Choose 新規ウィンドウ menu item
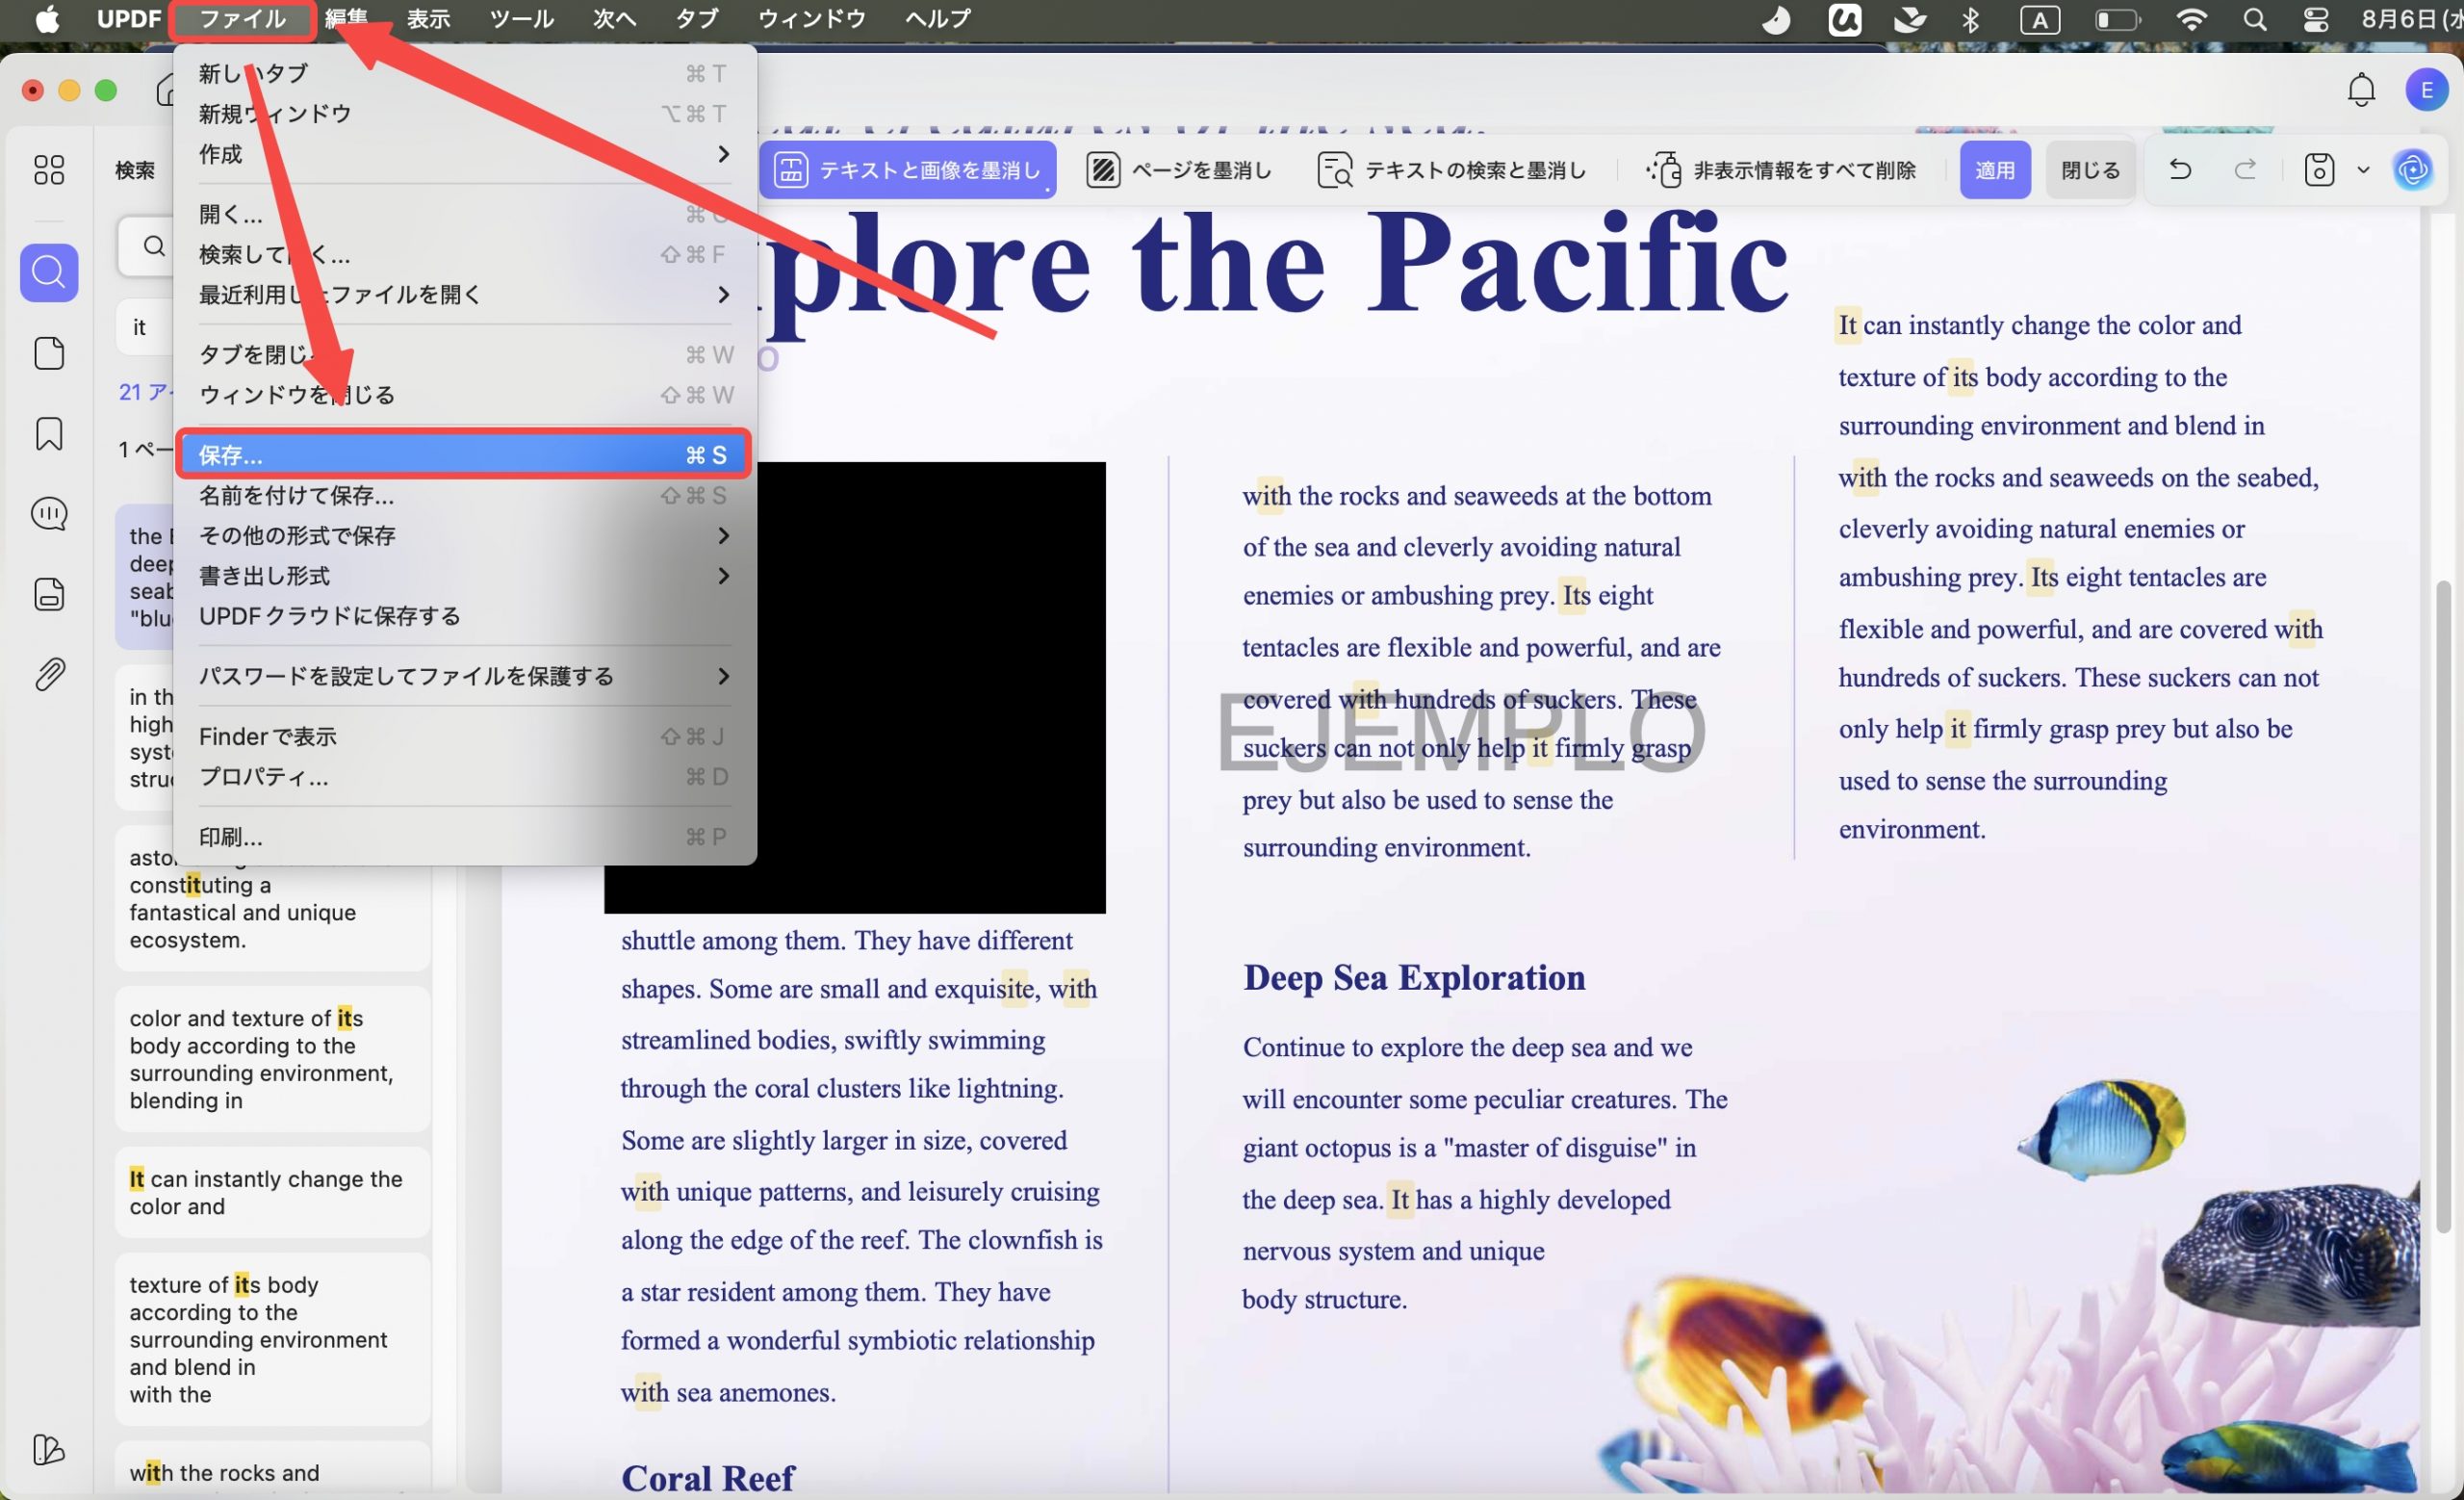Viewport: 2464px width, 1500px height. [x=464, y=114]
